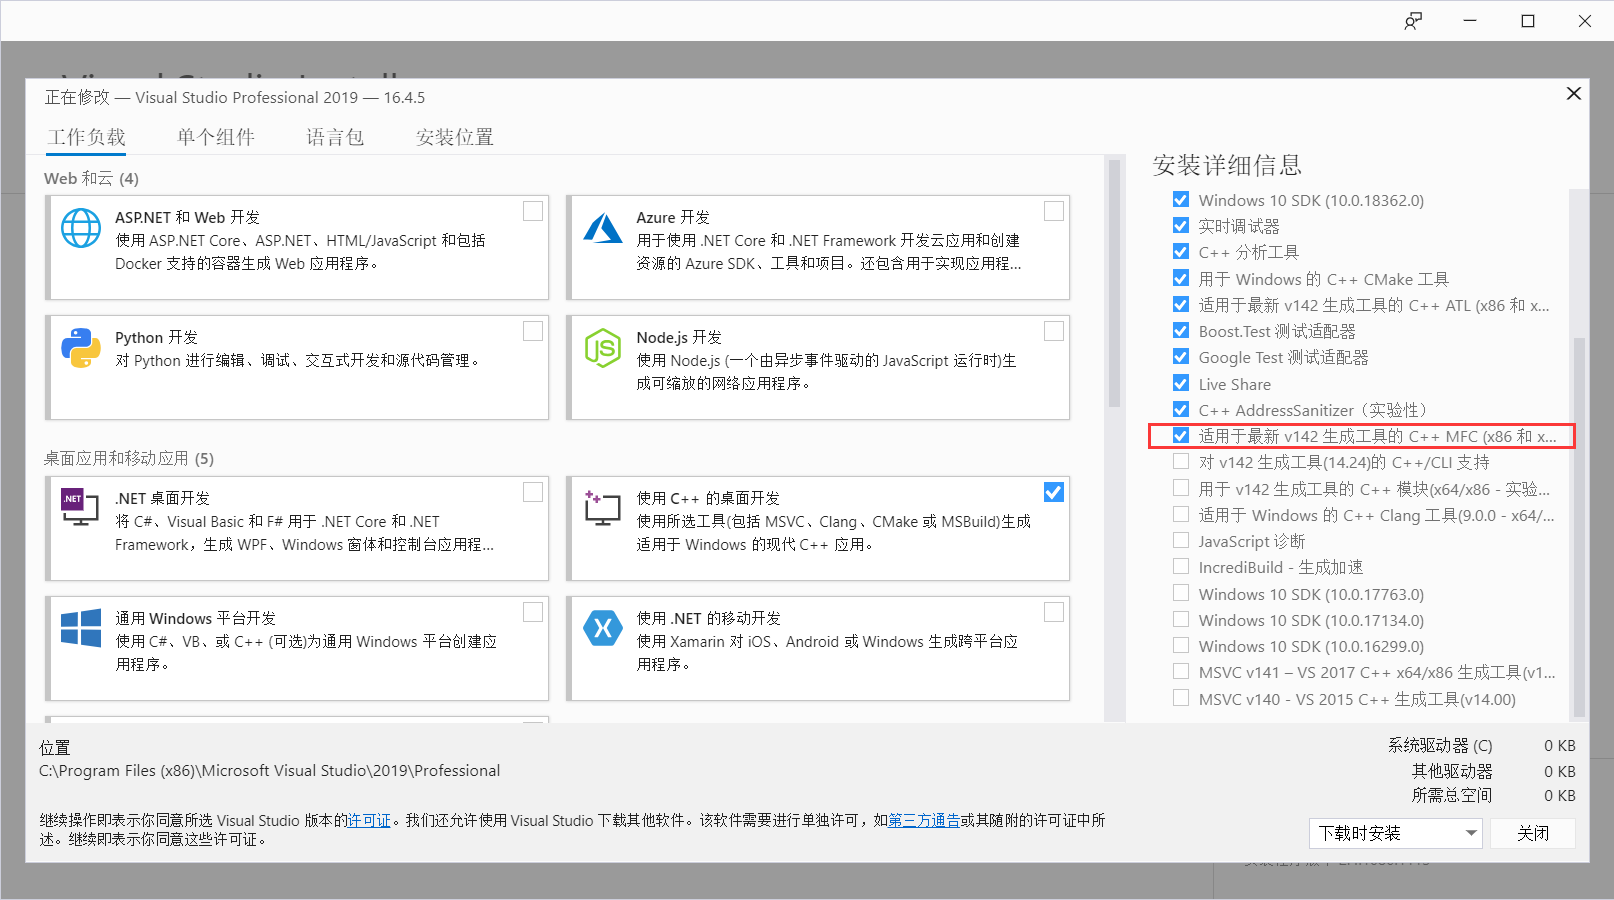This screenshot has width=1614, height=900.
Task: Click the Universal Windows Platform logo icon
Action: [81, 628]
